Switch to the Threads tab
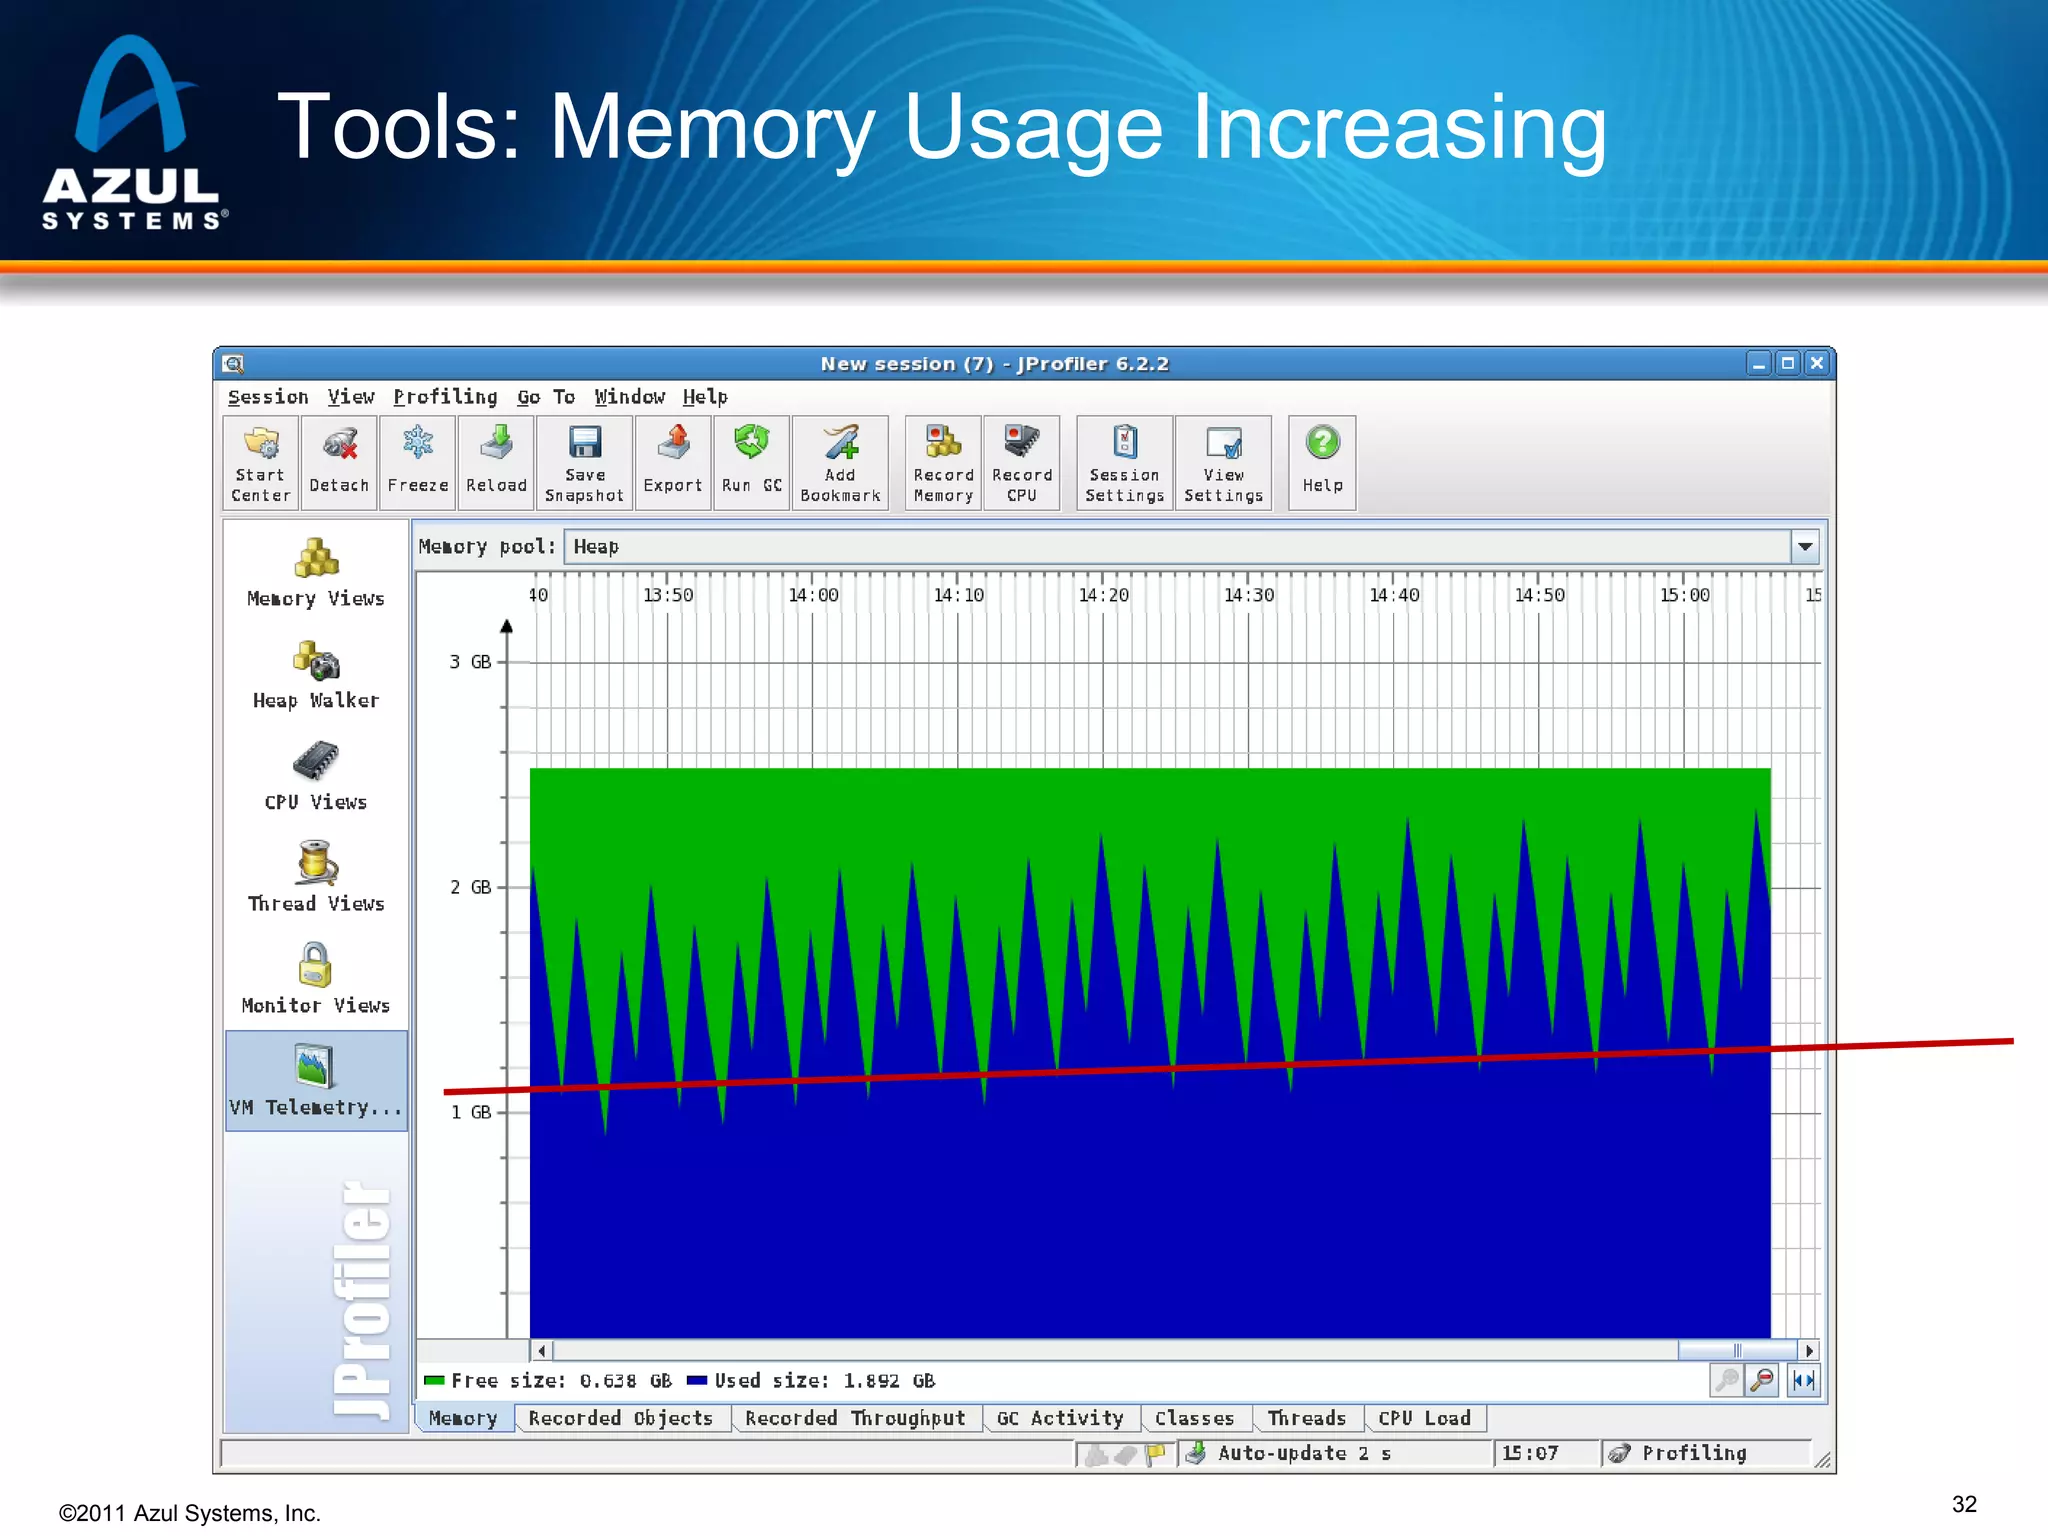2048x1536 pixels. [x=1306, y=1418]
